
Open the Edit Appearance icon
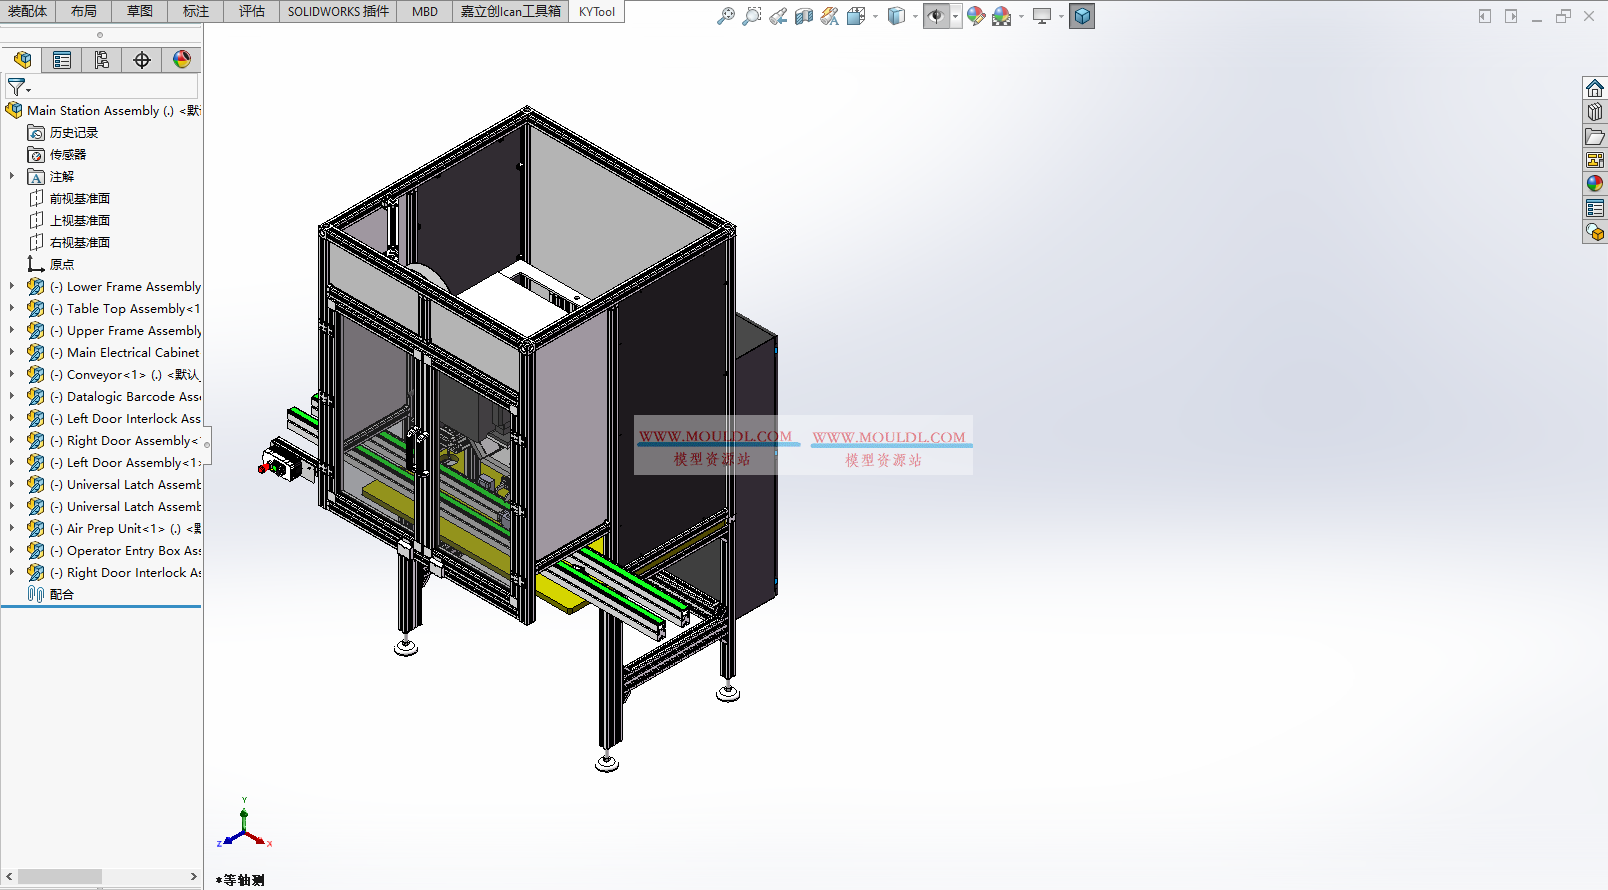point(976,16)
